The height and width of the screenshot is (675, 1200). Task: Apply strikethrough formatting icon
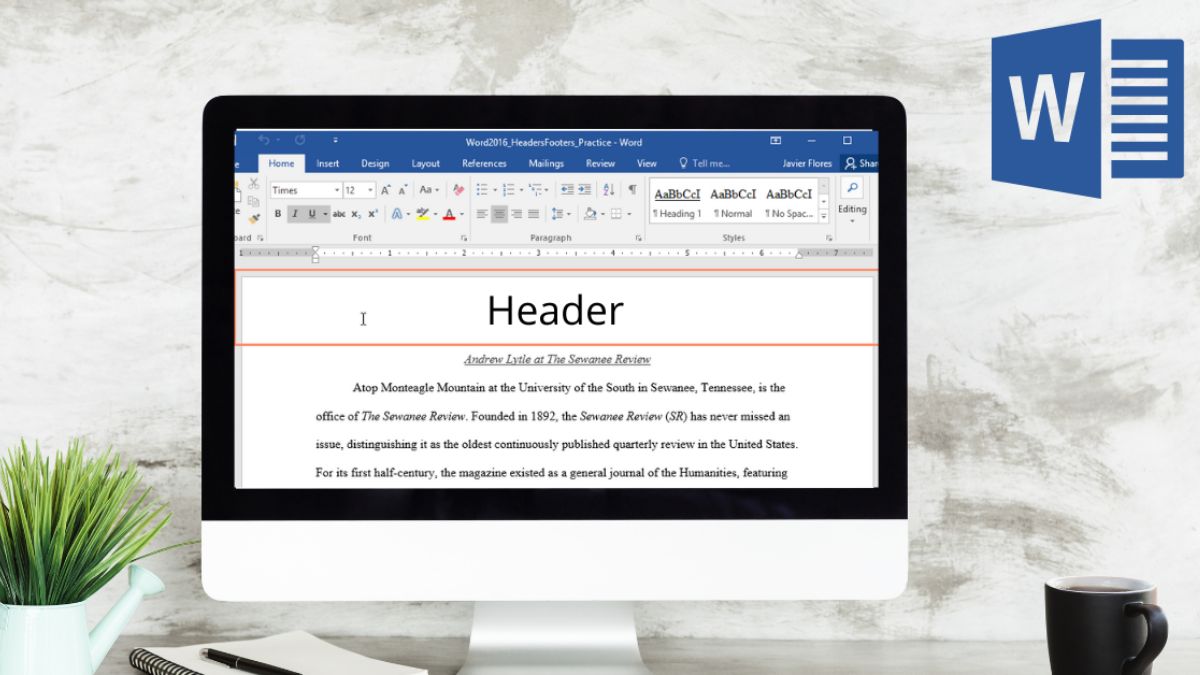[x=339, y=214]
